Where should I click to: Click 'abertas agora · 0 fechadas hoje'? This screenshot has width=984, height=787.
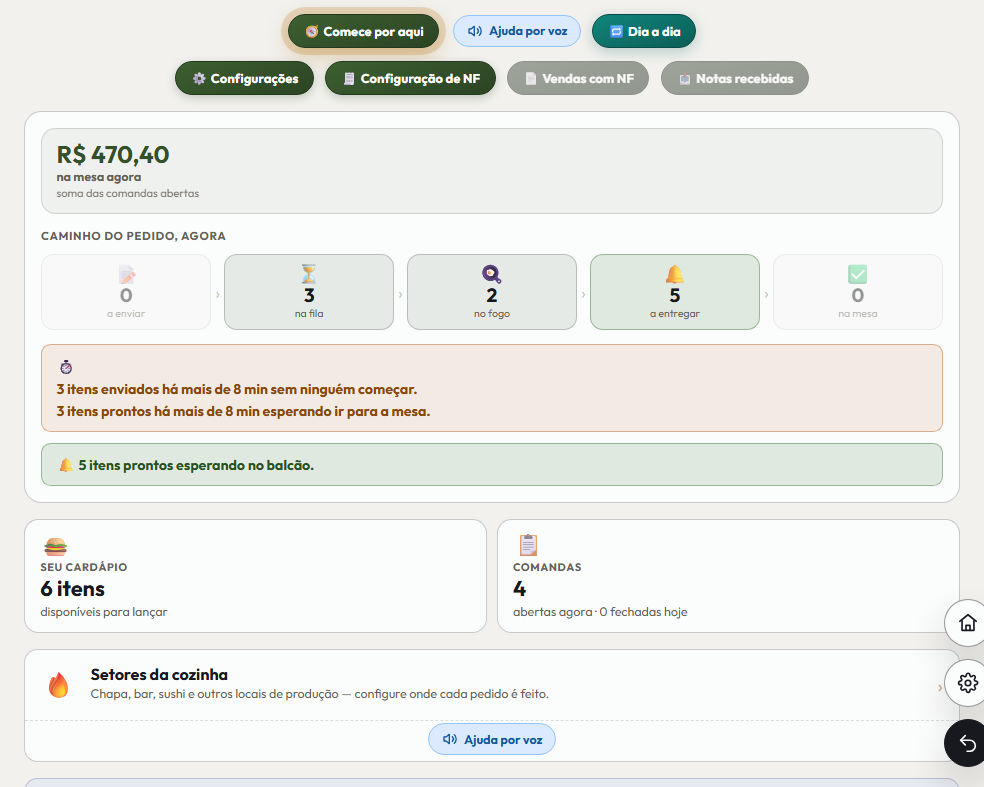pos(600,612)
